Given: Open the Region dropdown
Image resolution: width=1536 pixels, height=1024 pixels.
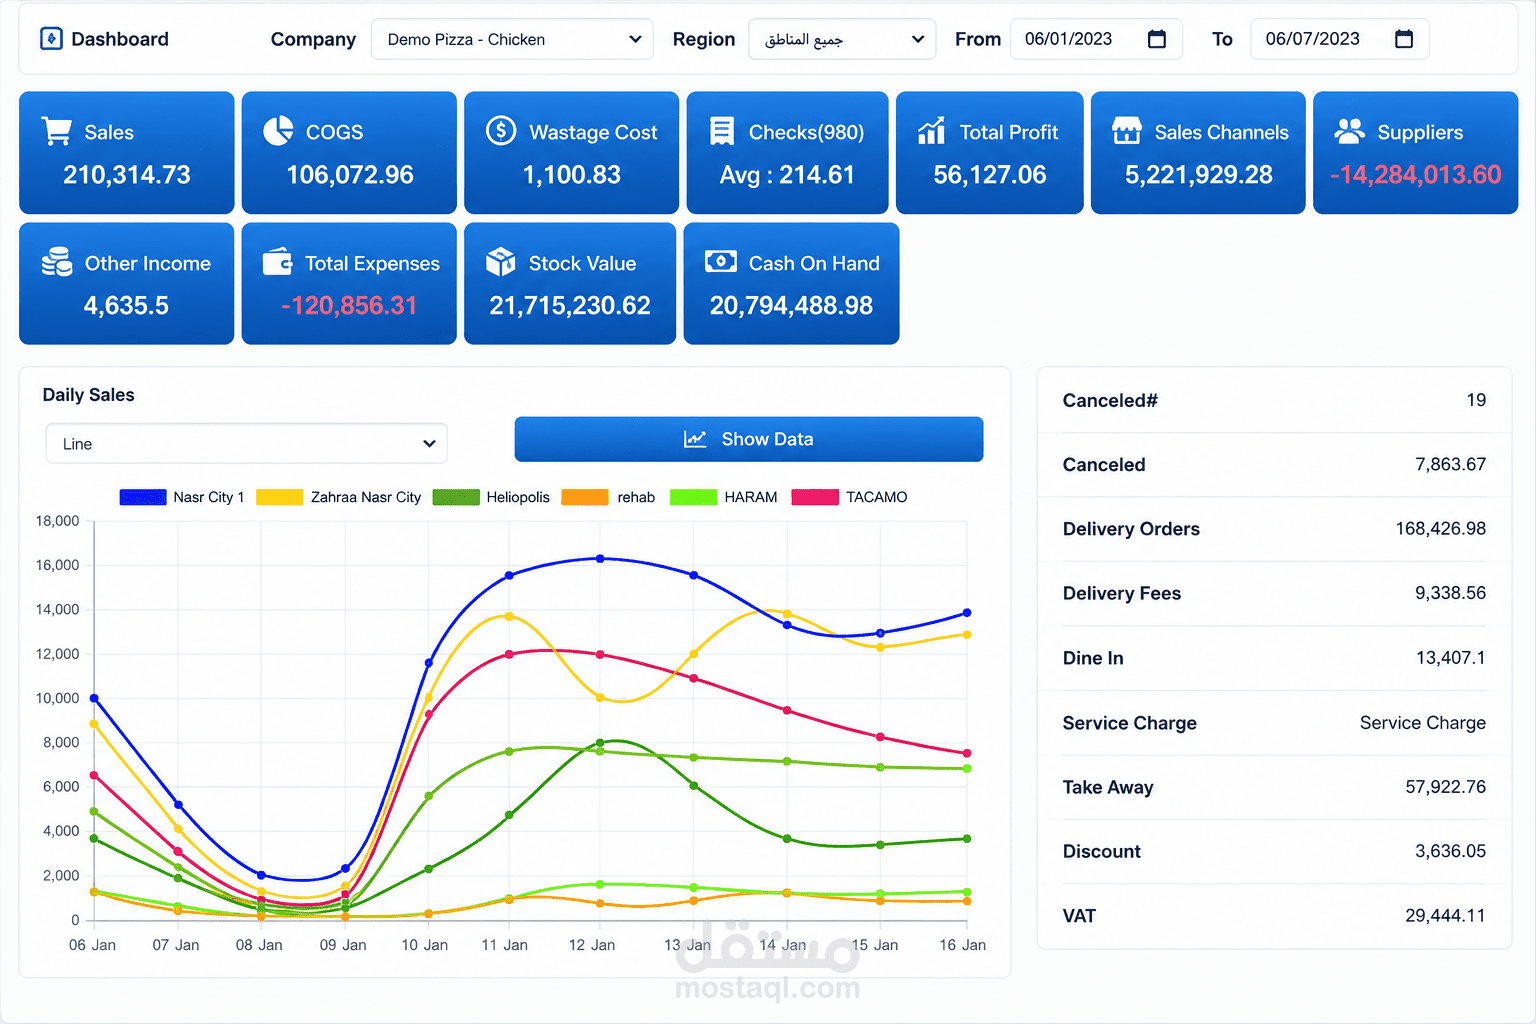Looking at the screenshot, I should click(842, 39).
